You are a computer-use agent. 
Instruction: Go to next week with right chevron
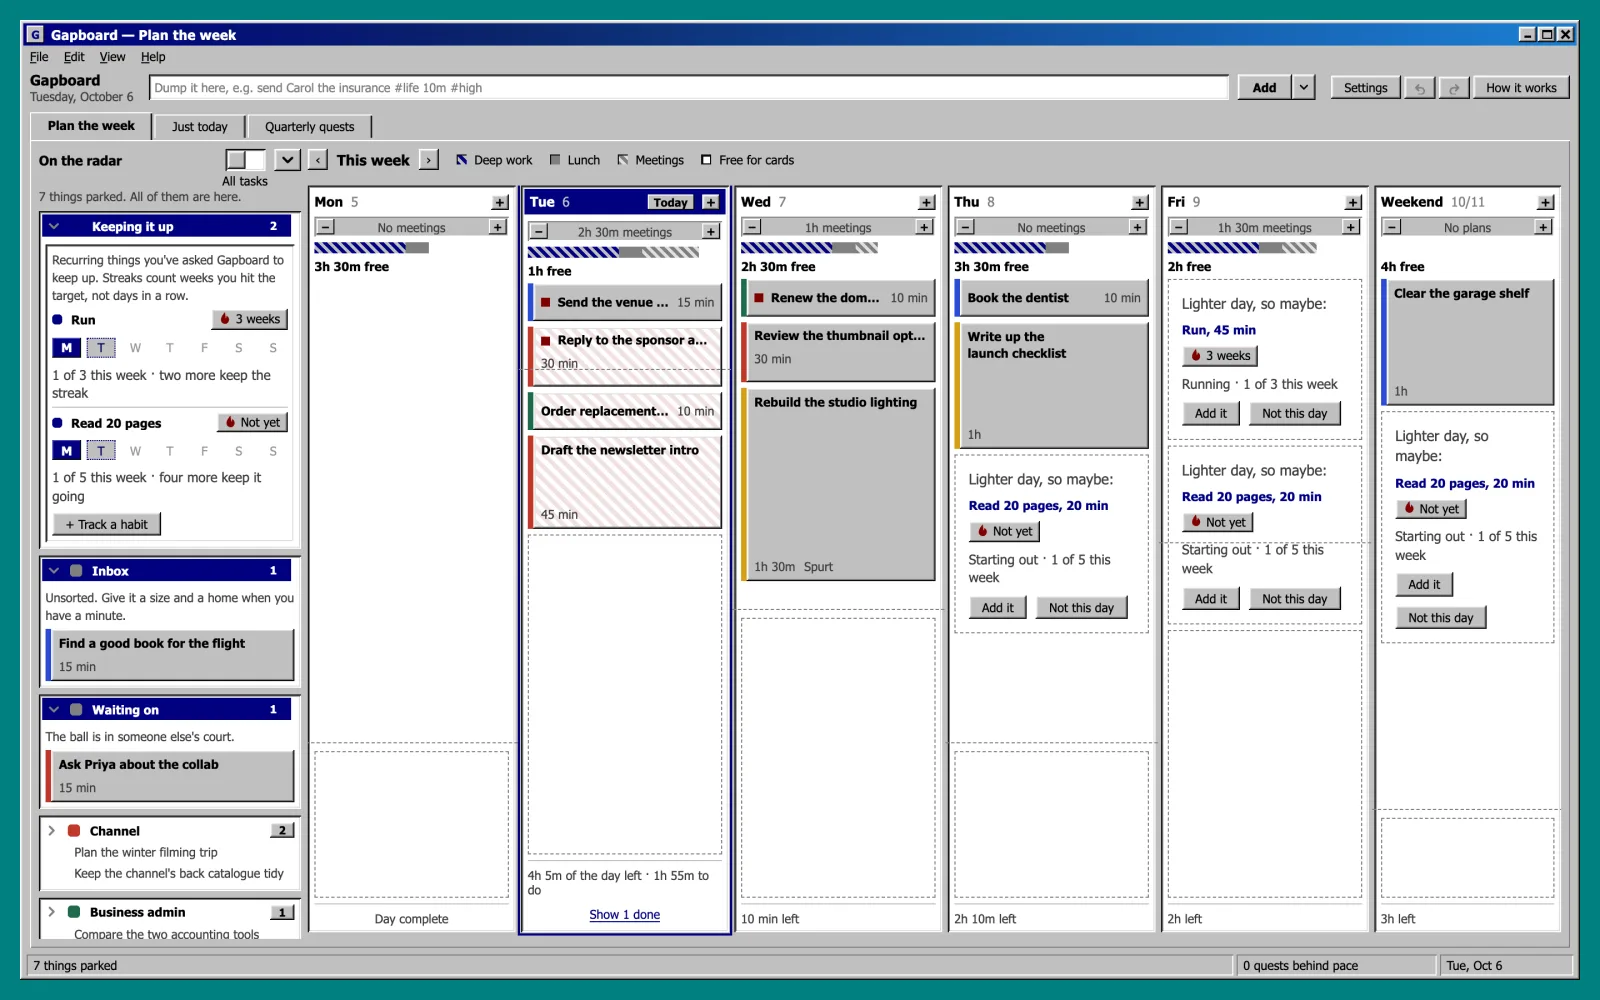click(x=428, y=160)
